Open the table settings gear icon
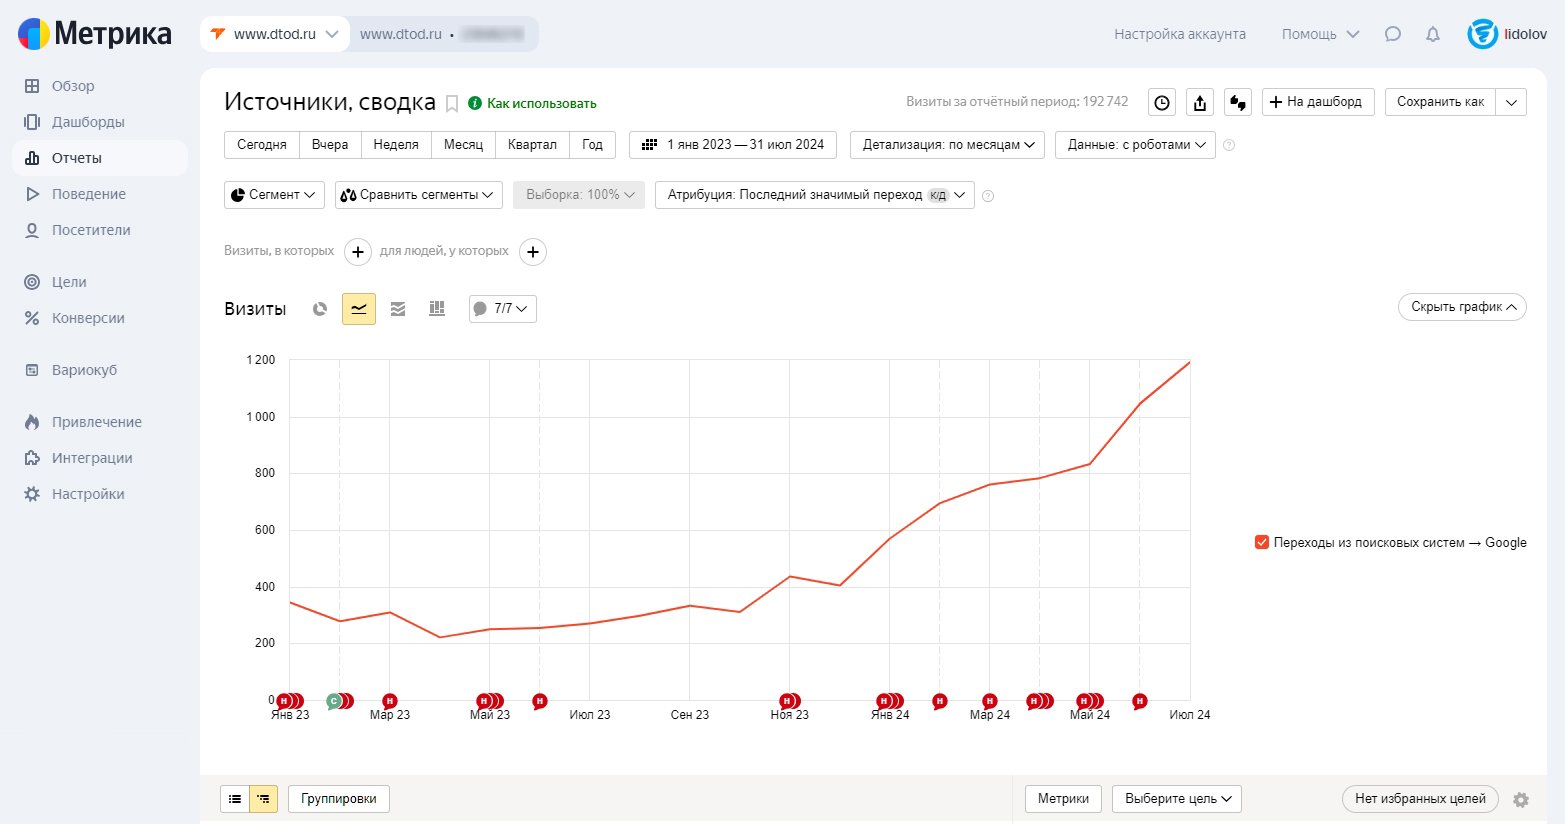The image size is (1565, 824). (x=1521, y=799)
